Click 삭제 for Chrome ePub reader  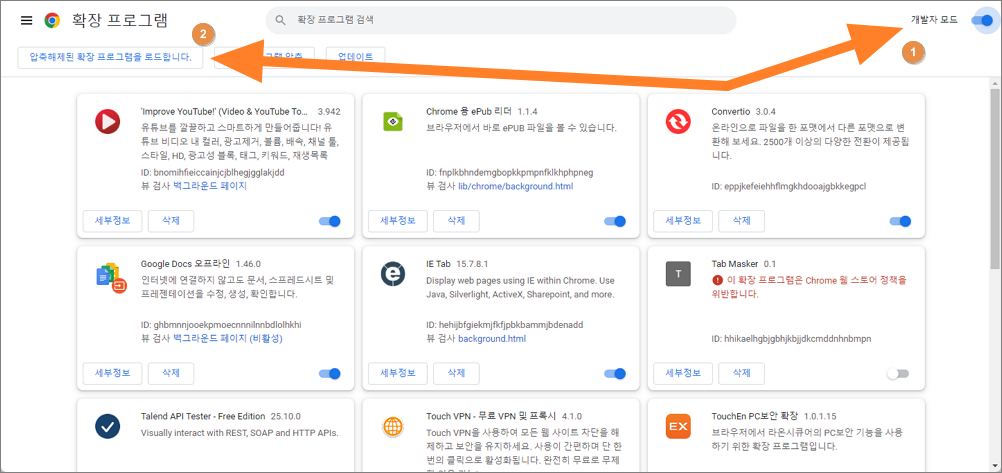pos(456,221)
